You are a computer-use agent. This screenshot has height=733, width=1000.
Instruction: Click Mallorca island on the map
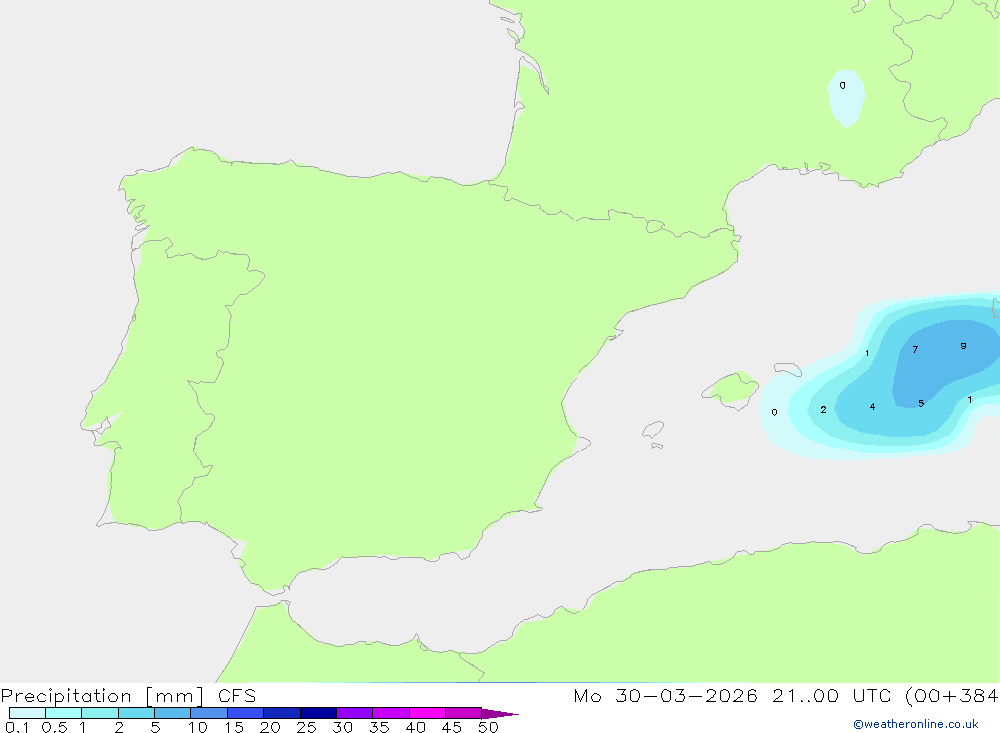click(732, 389)
